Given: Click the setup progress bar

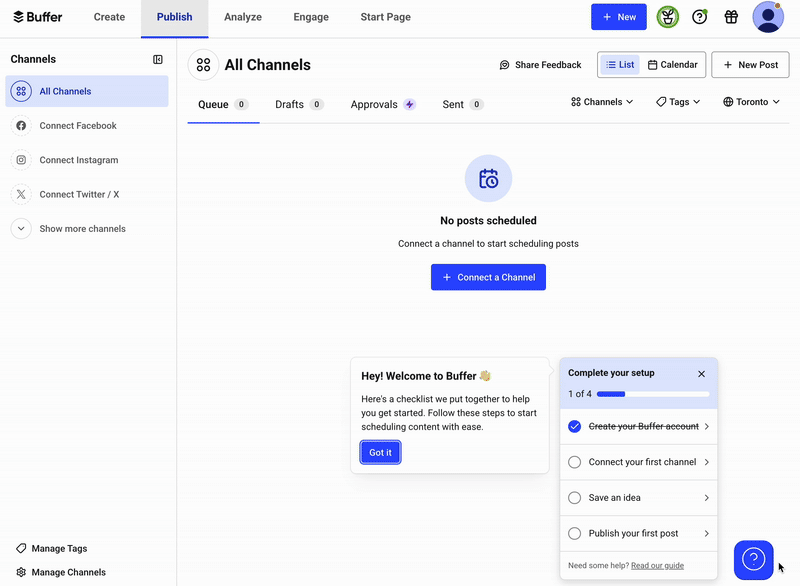Looking at the screenshot, I should [x=653, y=394].
